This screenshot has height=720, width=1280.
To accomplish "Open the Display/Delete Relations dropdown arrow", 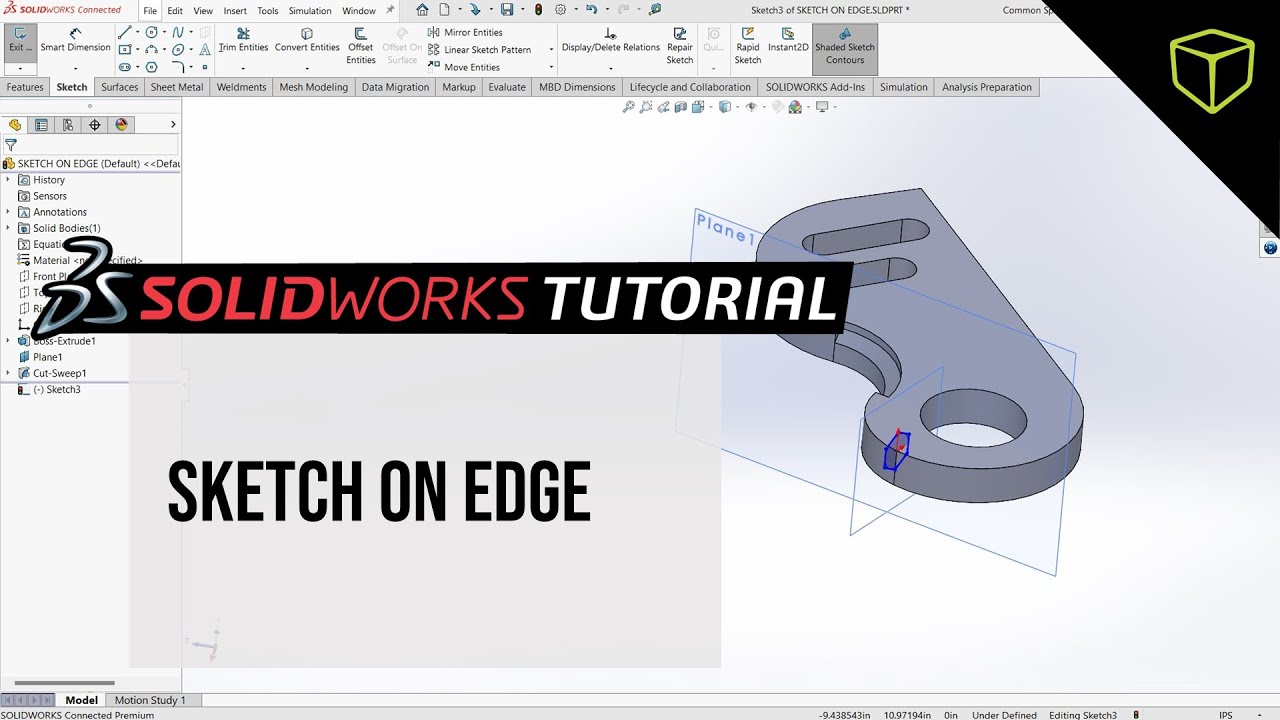I will pyautogui.click(x=610, y=68).
